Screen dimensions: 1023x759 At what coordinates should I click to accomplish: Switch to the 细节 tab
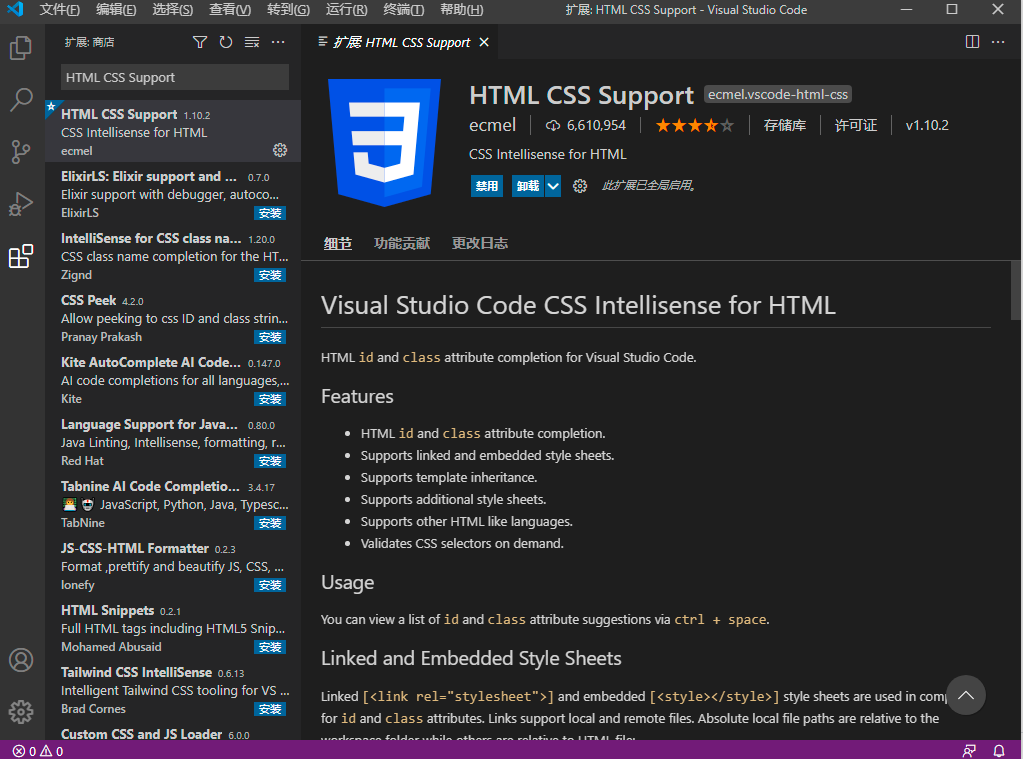338,243
